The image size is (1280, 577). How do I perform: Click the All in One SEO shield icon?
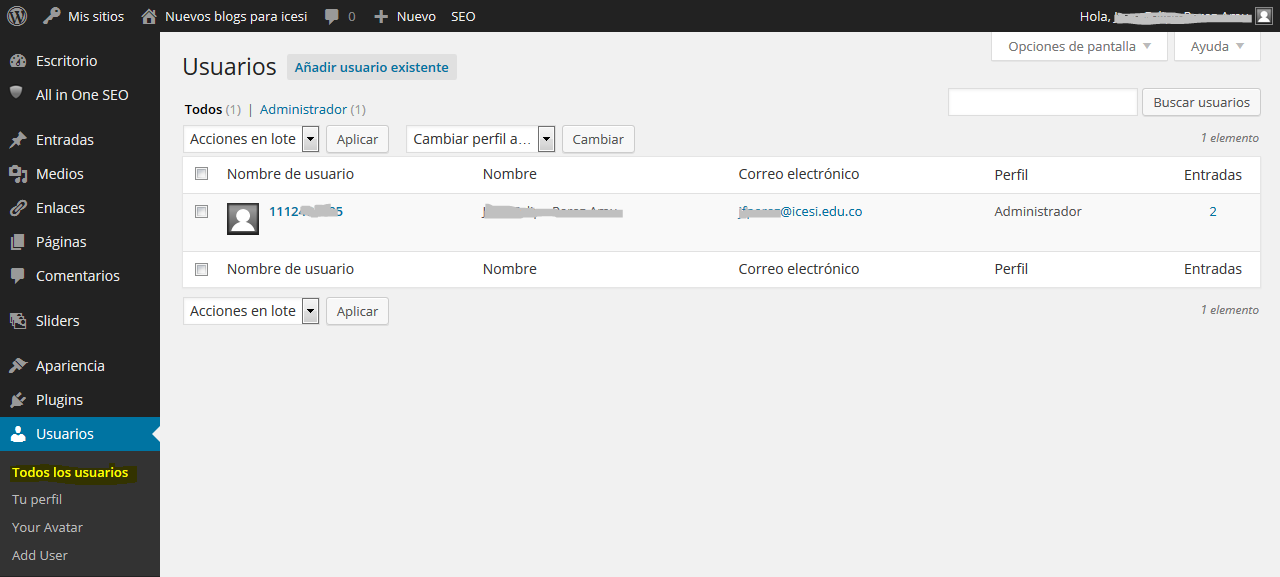[x=17, y=94]
